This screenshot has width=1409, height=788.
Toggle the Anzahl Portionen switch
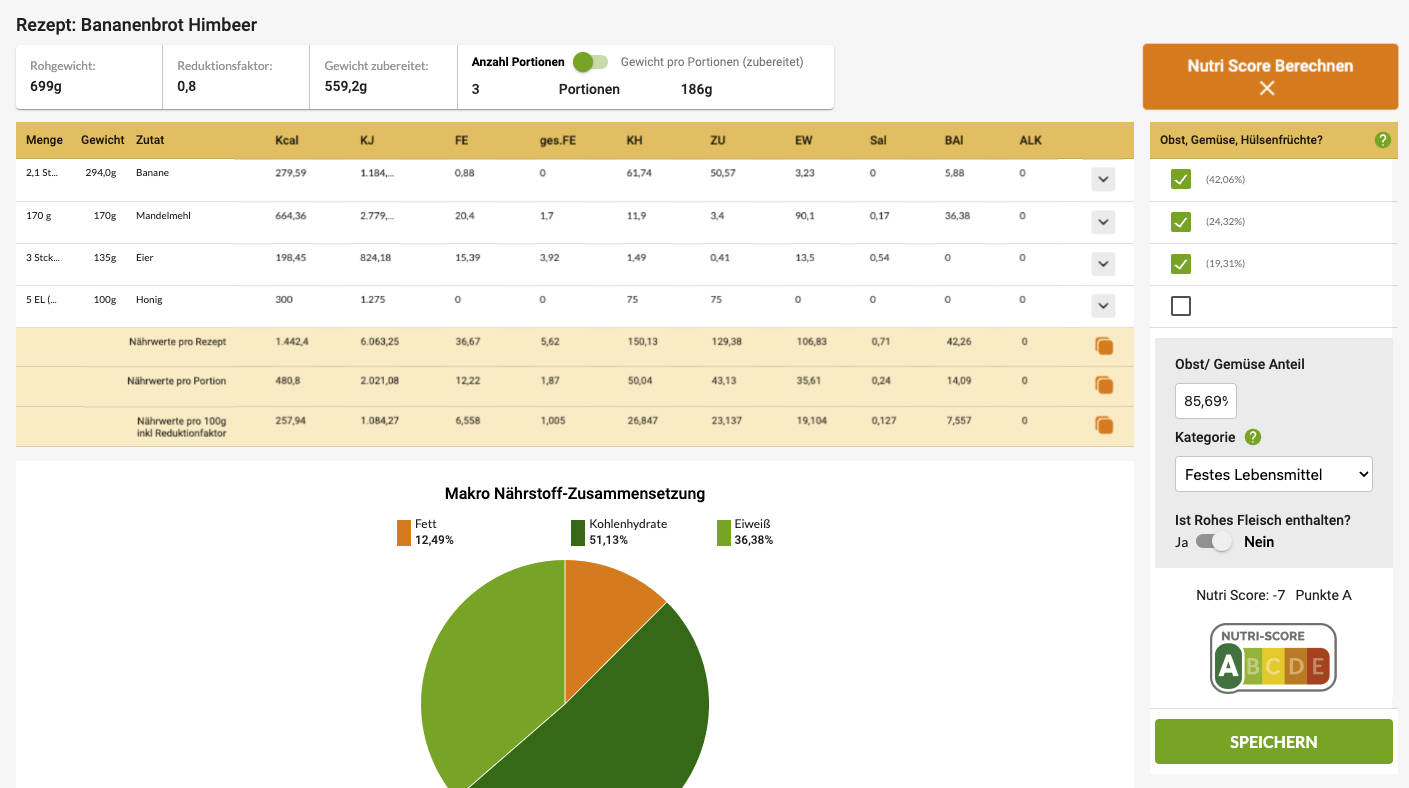click(x=590, y=62)
